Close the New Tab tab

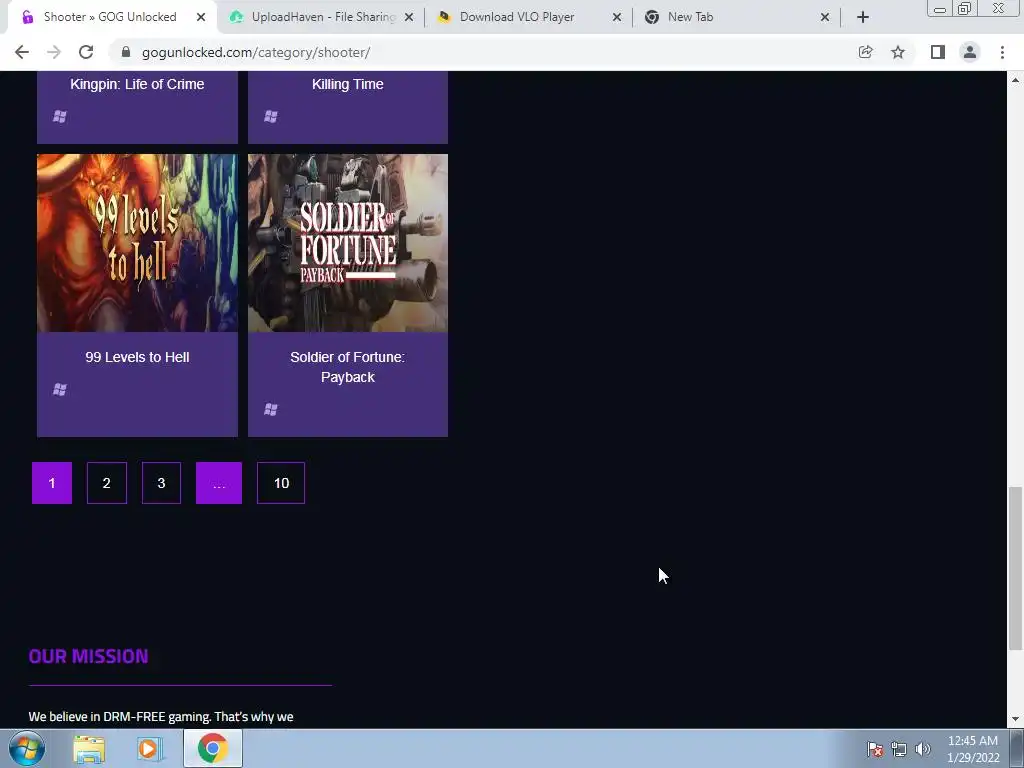point(825,17)
